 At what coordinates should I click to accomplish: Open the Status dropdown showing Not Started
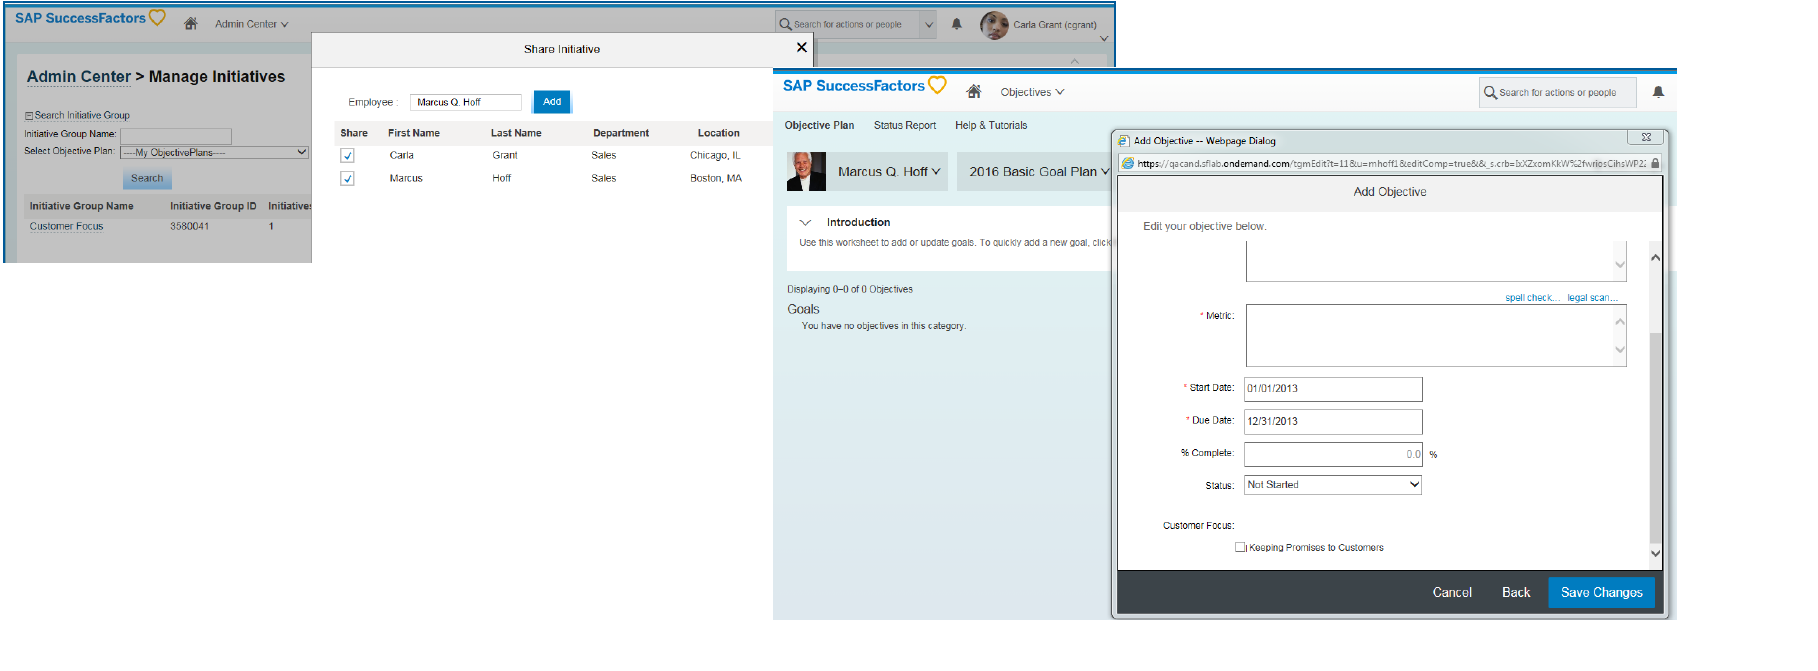(x=1333, y=485)
